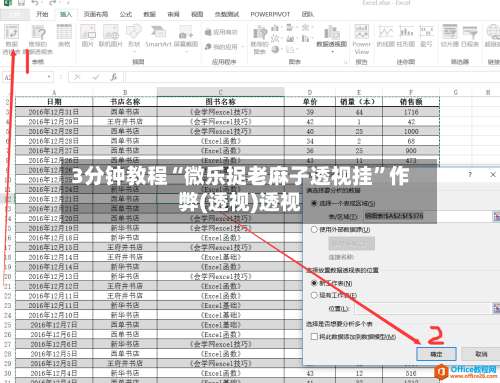Click the sales value cell 1716
This screenshot has width=500, height=383.
click(411, 112)
